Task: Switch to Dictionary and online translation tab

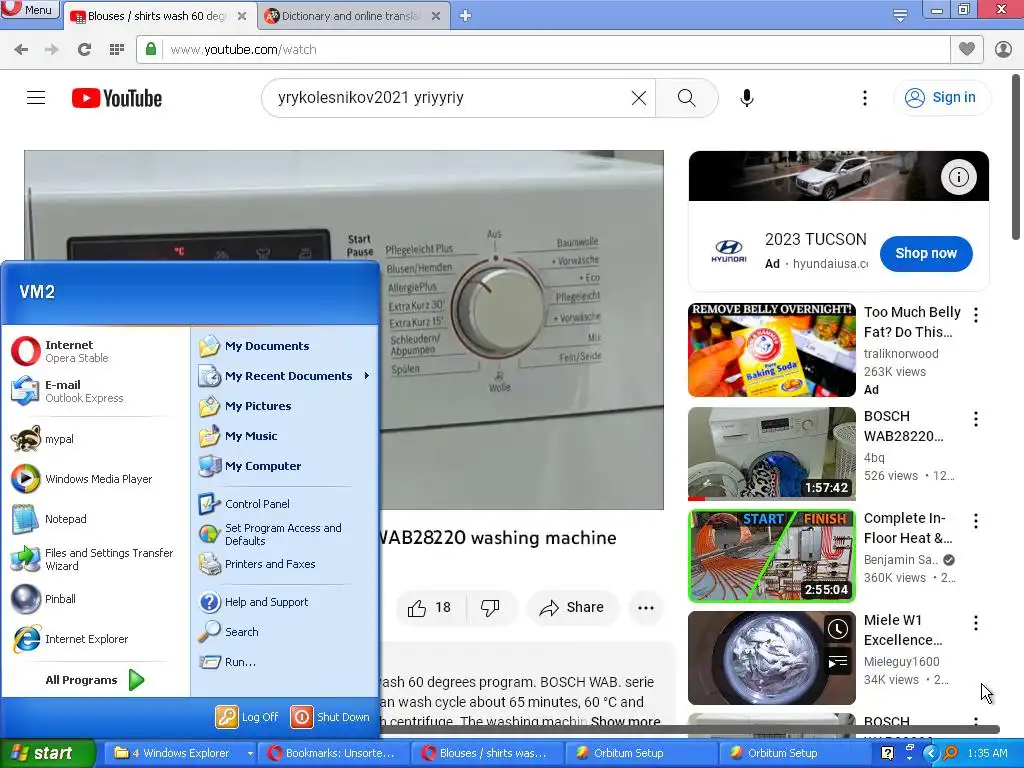Action: pyautogui.click(x=353, y=16)
